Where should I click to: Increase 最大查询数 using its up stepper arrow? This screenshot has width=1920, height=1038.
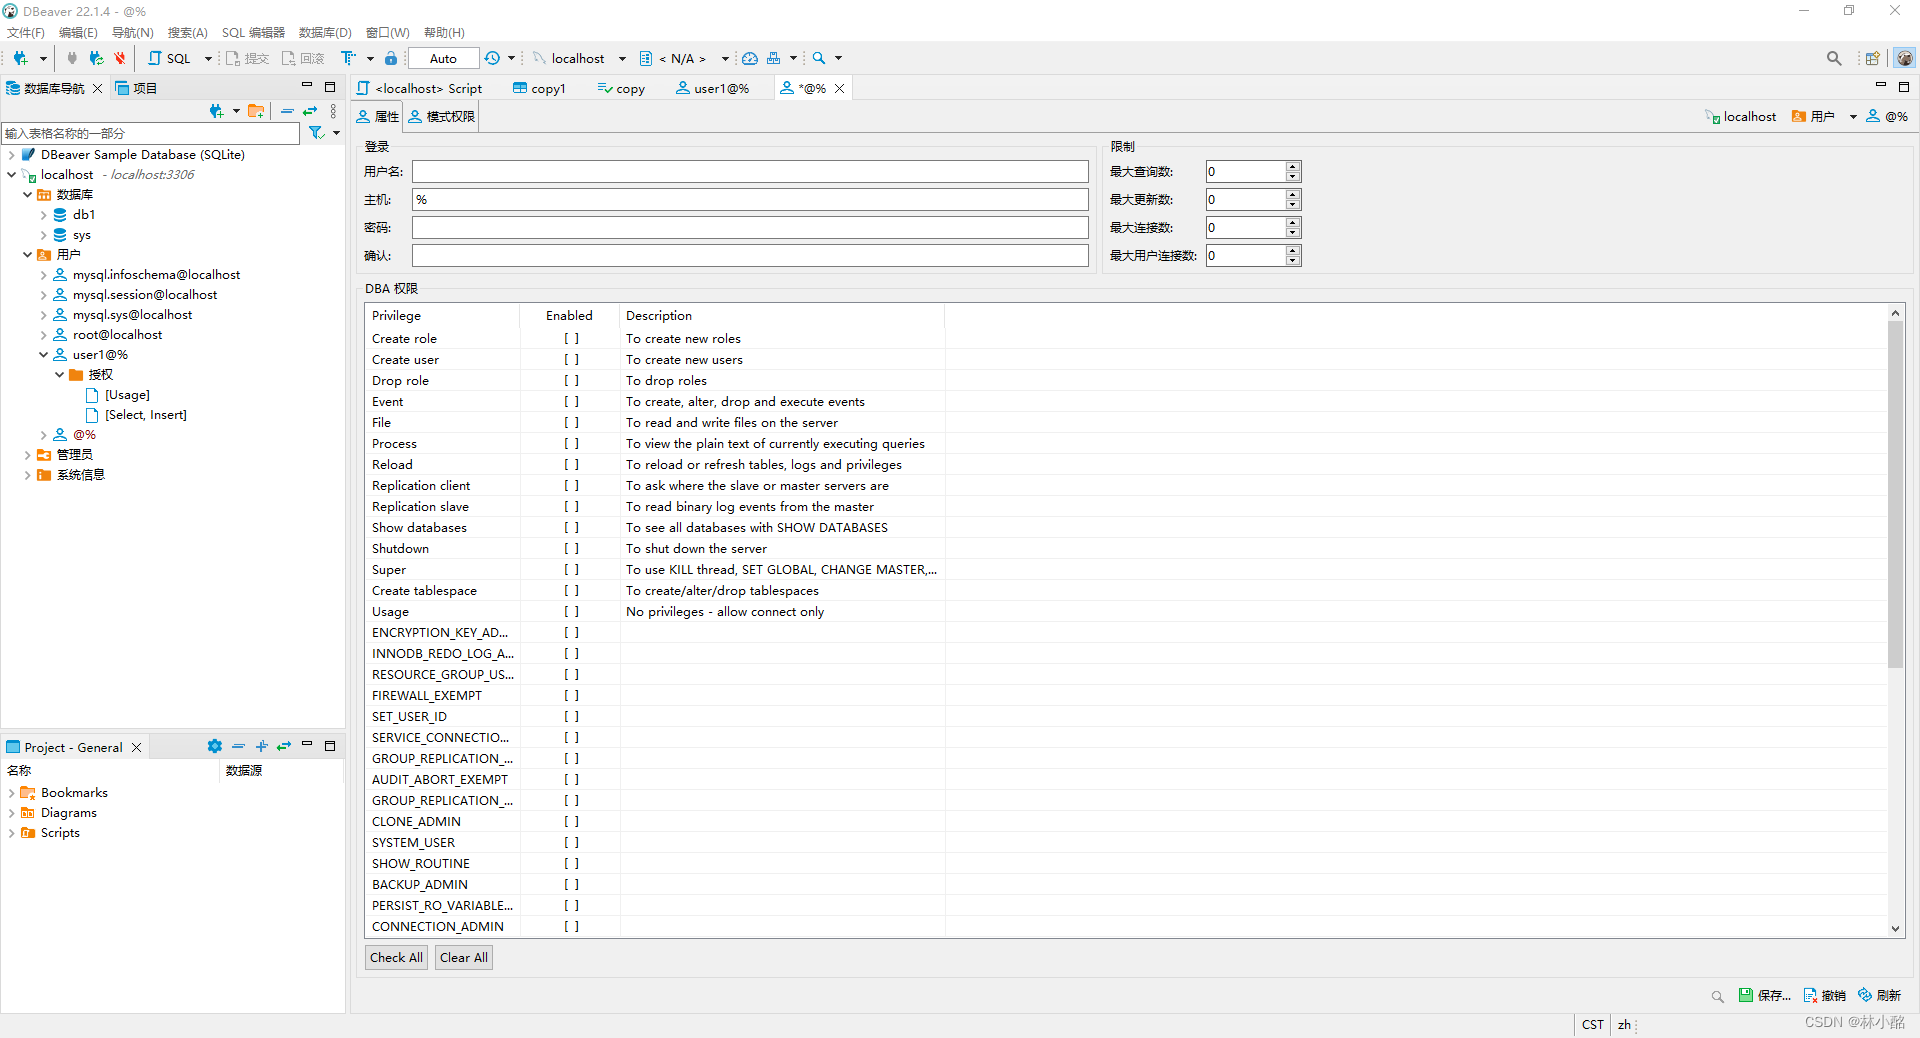click(1292, 167)
